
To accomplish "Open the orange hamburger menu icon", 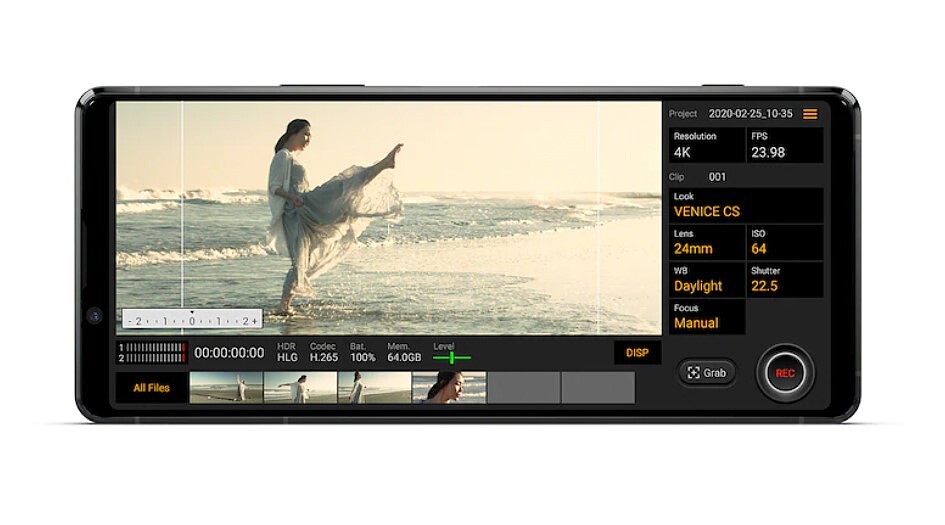I will 810,114.
